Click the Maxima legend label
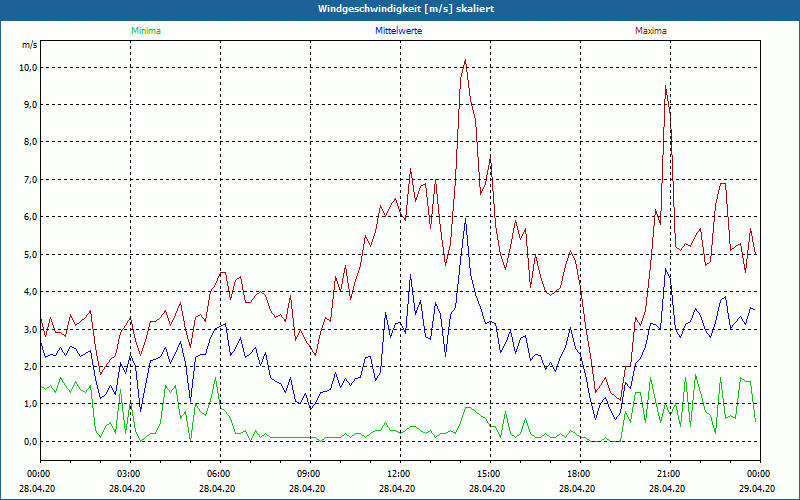800x500 pixels. [x=651, y=31]
